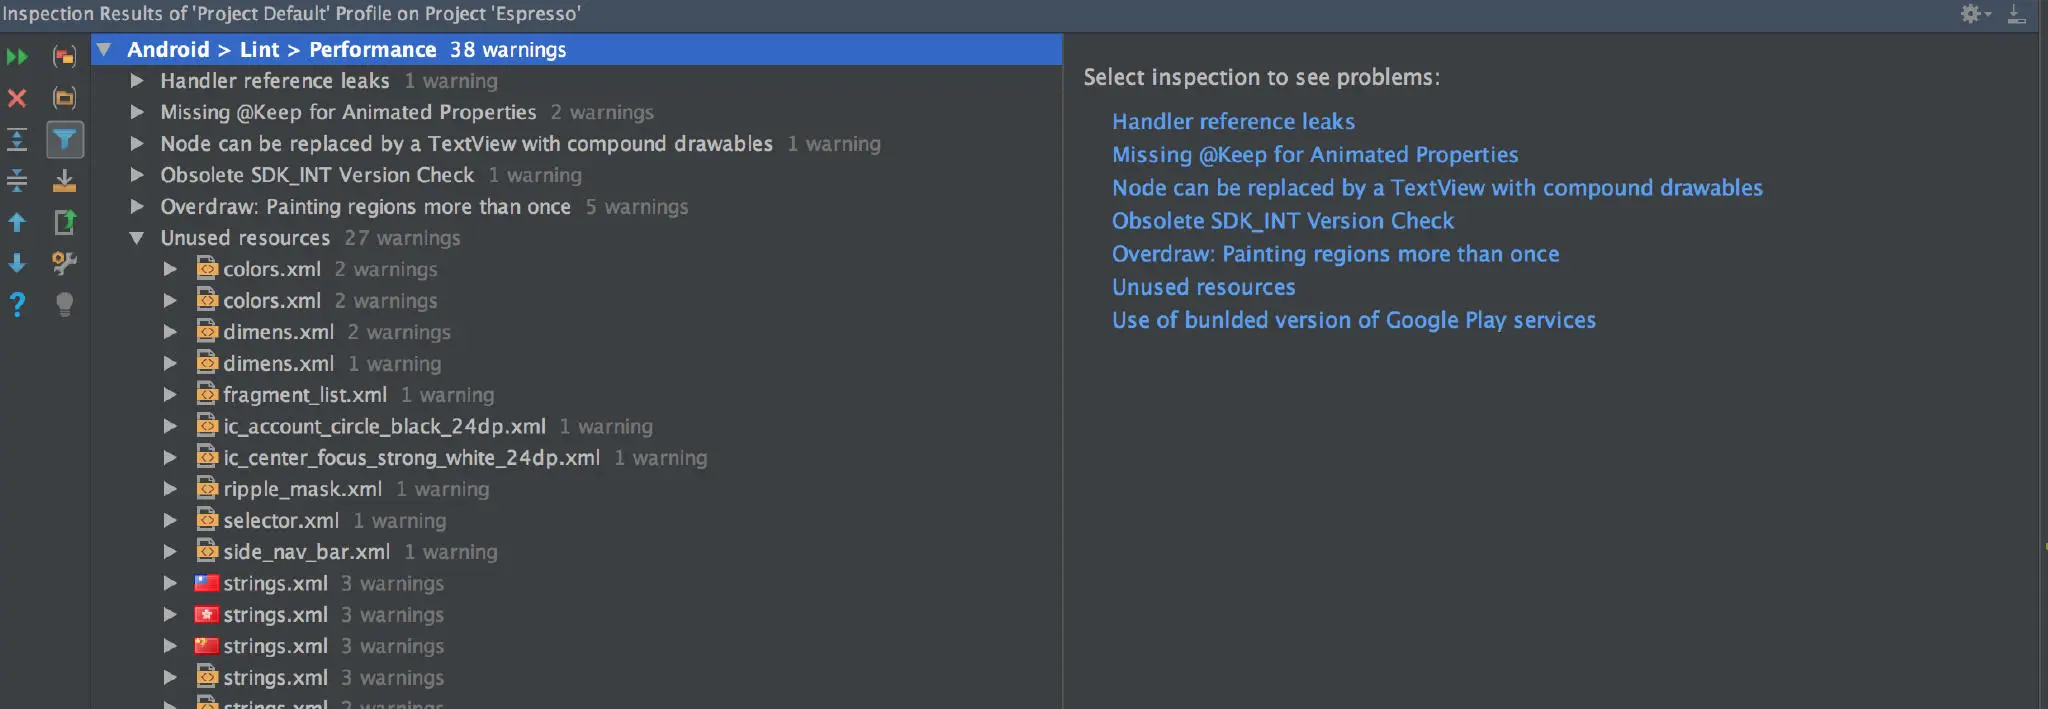Screen dimensions: 2048x709
Task: Toggle the filter resolved items button
Action: click(x=64, y=139)
